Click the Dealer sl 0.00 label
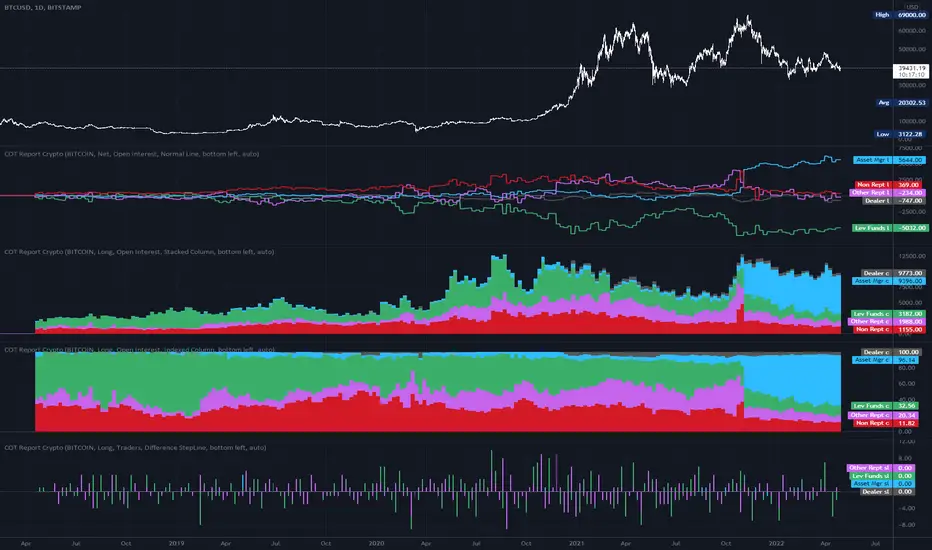 pos(887,492)
